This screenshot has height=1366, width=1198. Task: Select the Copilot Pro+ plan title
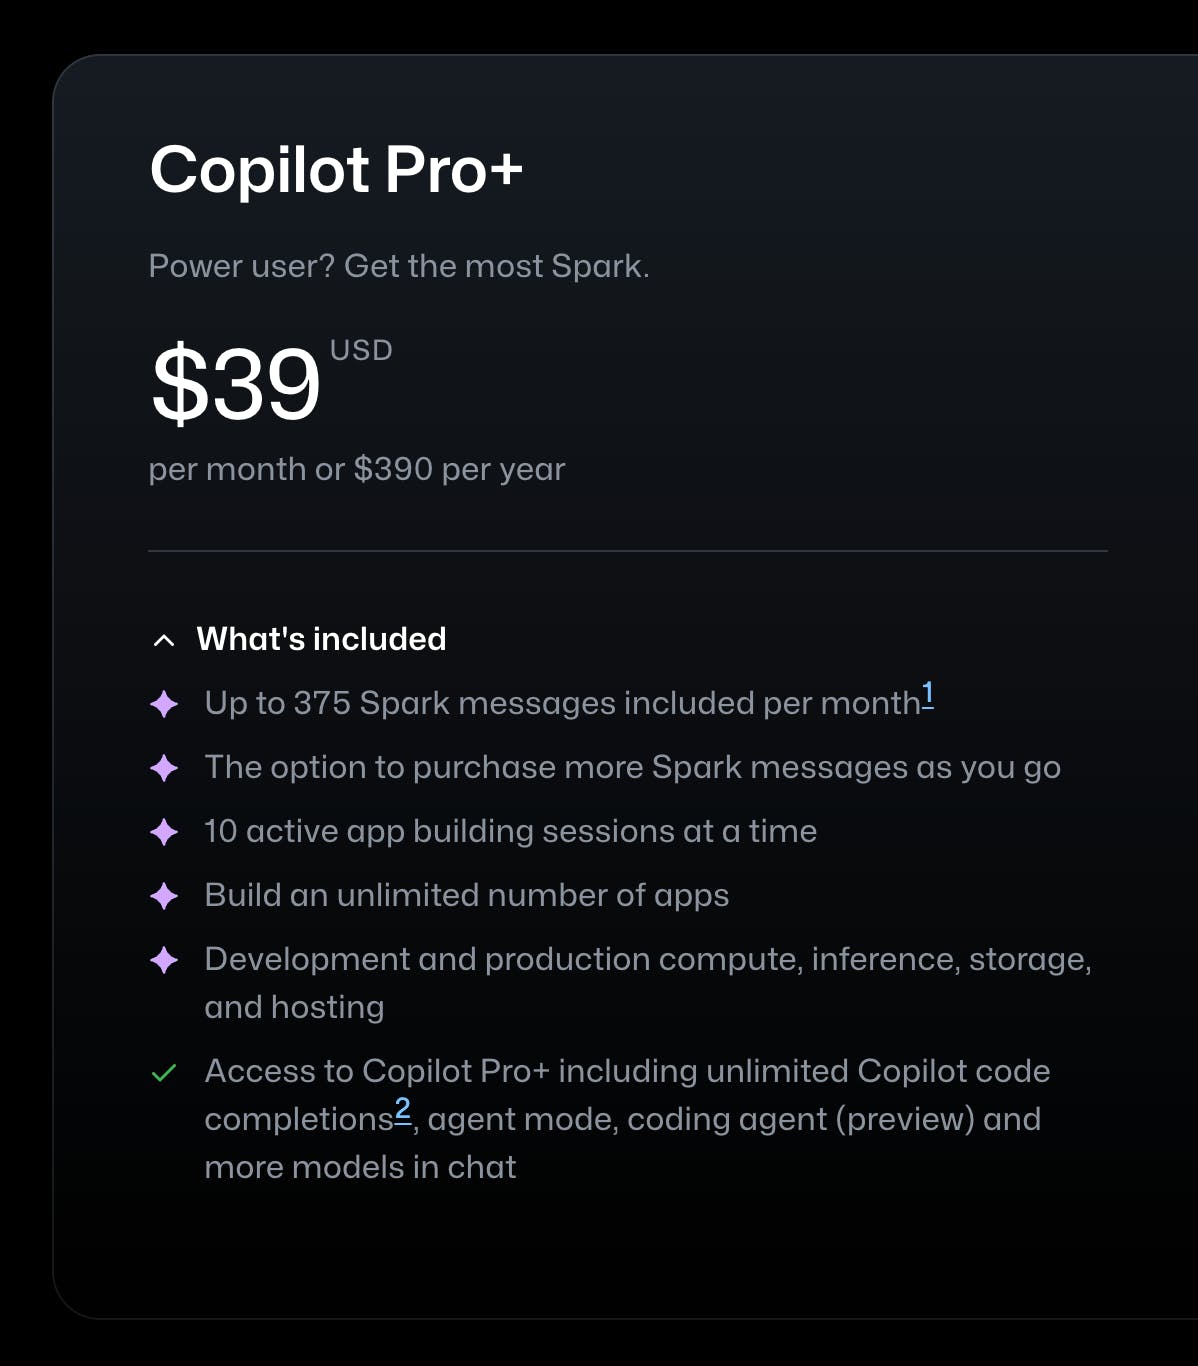[336, 169]
